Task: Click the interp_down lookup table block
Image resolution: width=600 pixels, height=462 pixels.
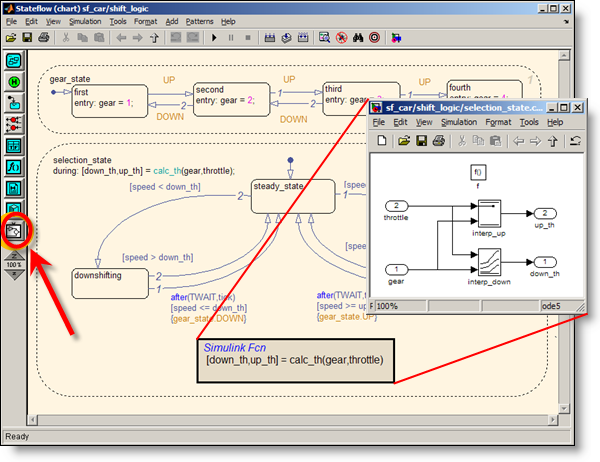Action: 490,262
